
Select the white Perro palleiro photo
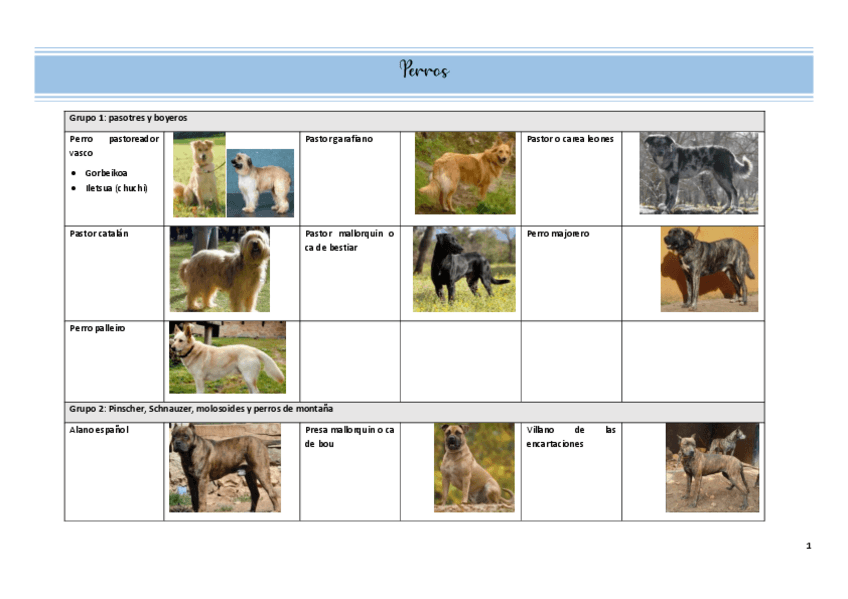tap(227, 357)
